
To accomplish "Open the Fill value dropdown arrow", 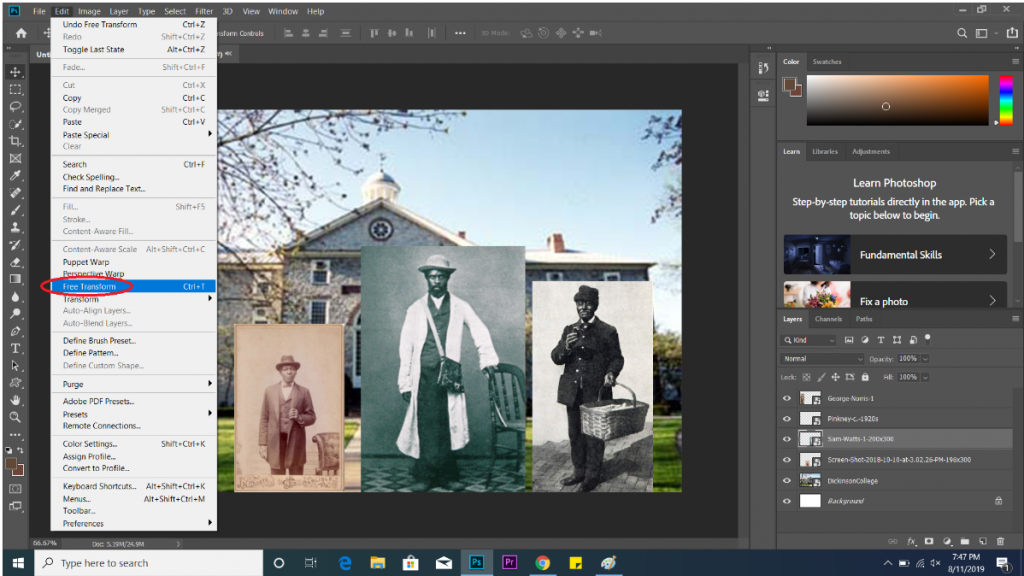I will point(925,377).
